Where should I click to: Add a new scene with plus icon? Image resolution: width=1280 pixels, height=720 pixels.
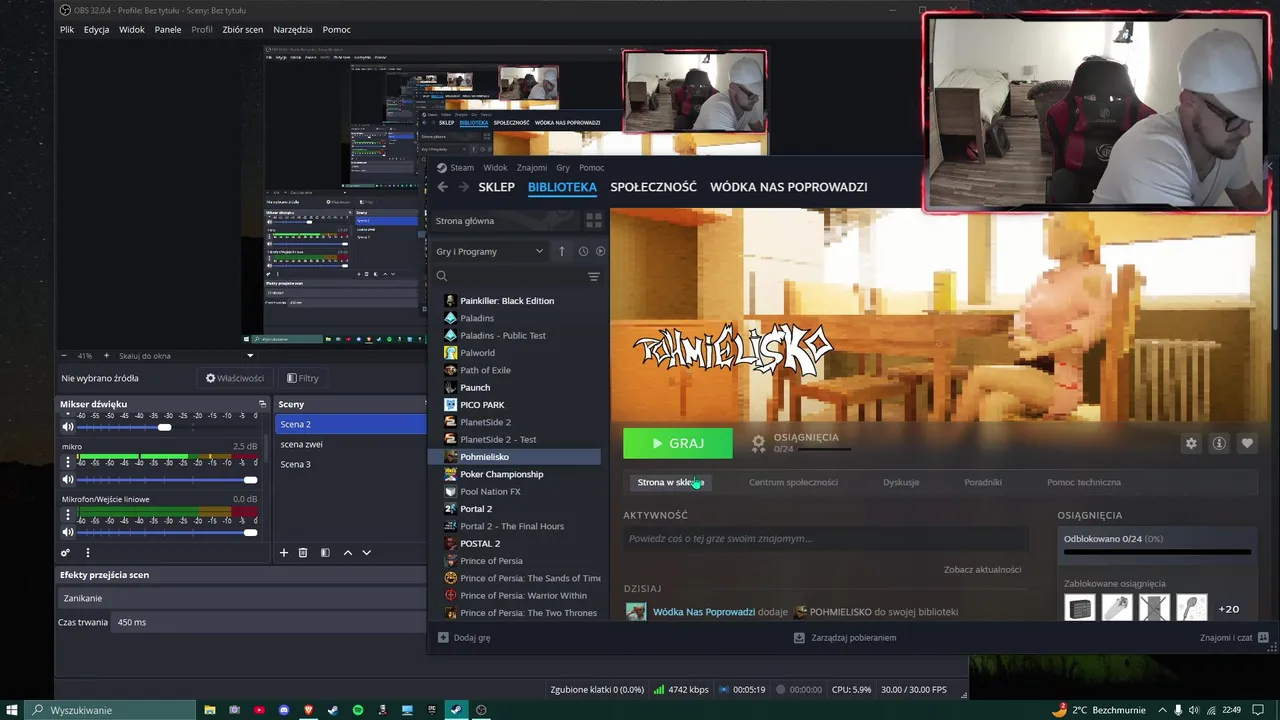point(284,552)
